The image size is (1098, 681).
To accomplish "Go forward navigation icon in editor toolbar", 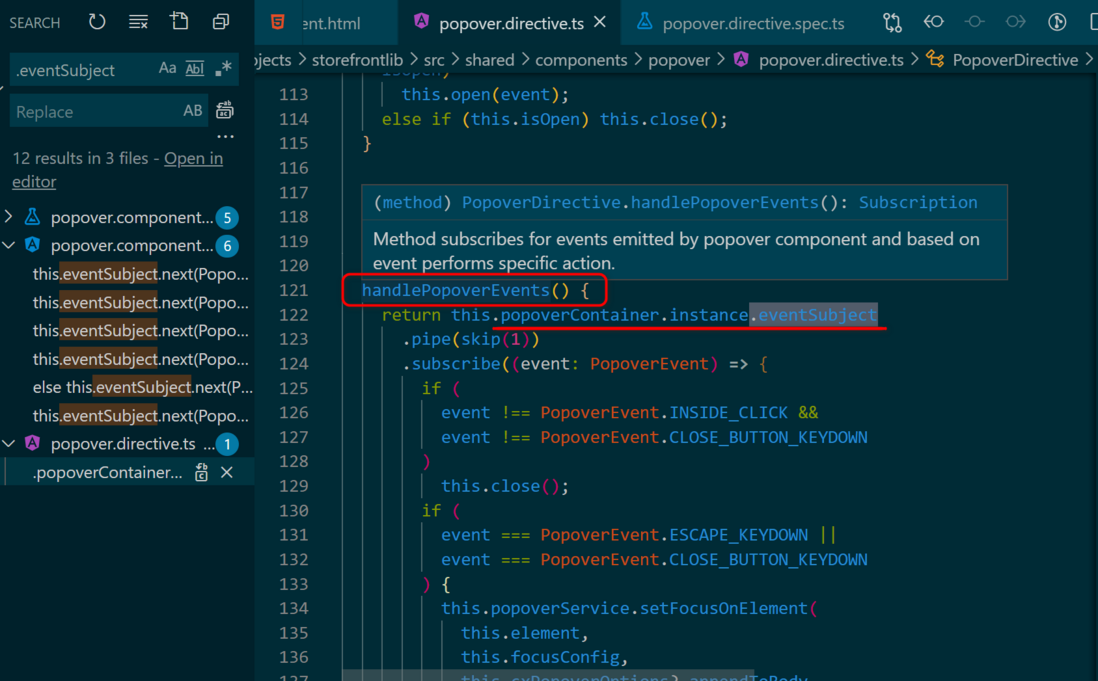I will (x=1015, y=22).
